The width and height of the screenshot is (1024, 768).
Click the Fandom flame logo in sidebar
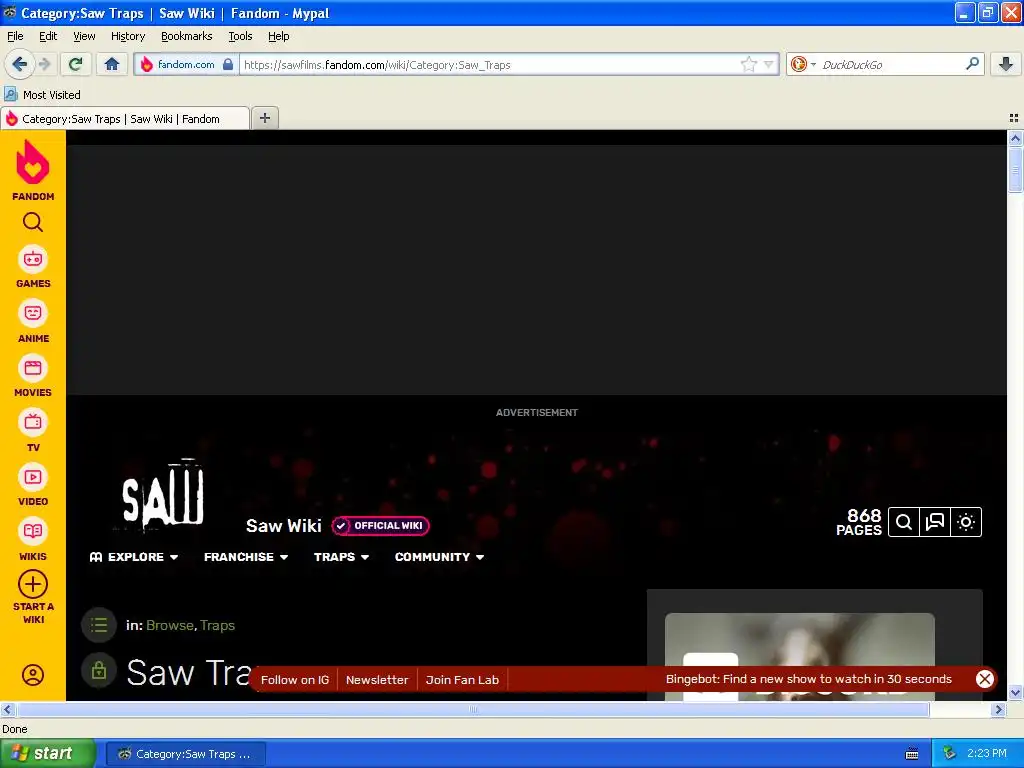(x=33, y=163)
